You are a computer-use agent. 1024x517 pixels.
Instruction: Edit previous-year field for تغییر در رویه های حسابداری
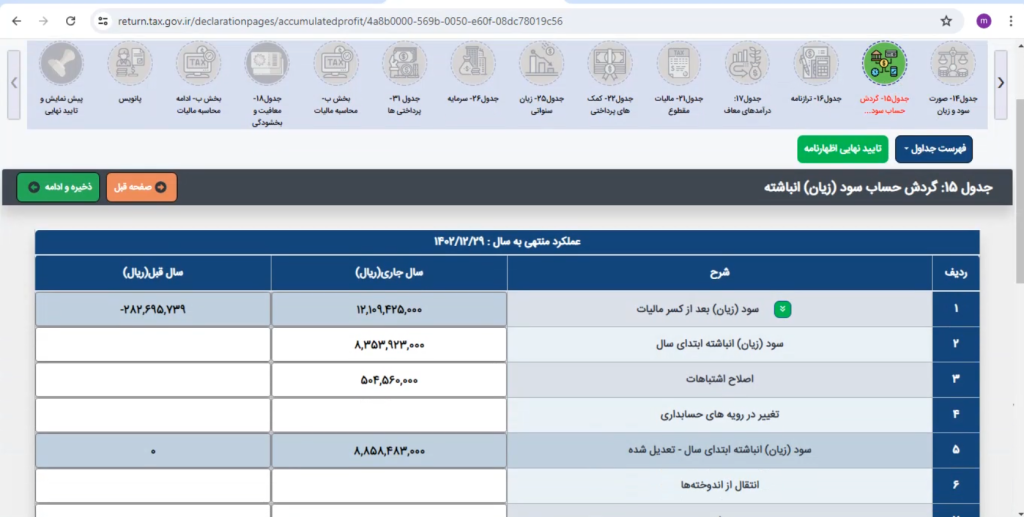click(153, 415)
